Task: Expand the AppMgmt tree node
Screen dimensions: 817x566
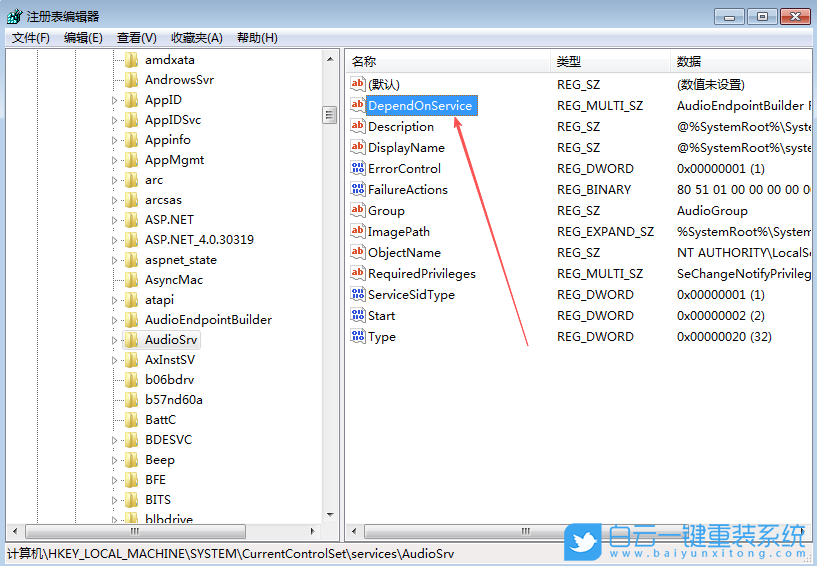Action: tap(115, 160)
